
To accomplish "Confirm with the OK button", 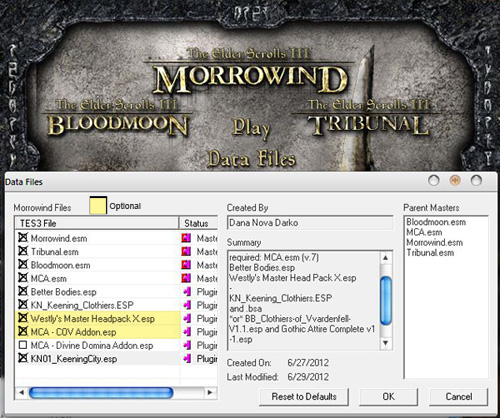I will tap(388, 397).
